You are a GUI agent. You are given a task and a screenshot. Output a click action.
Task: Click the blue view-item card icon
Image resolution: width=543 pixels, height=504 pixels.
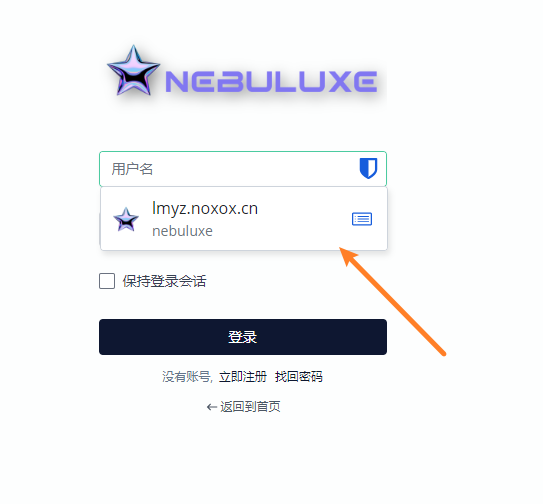tap(362, 219)
